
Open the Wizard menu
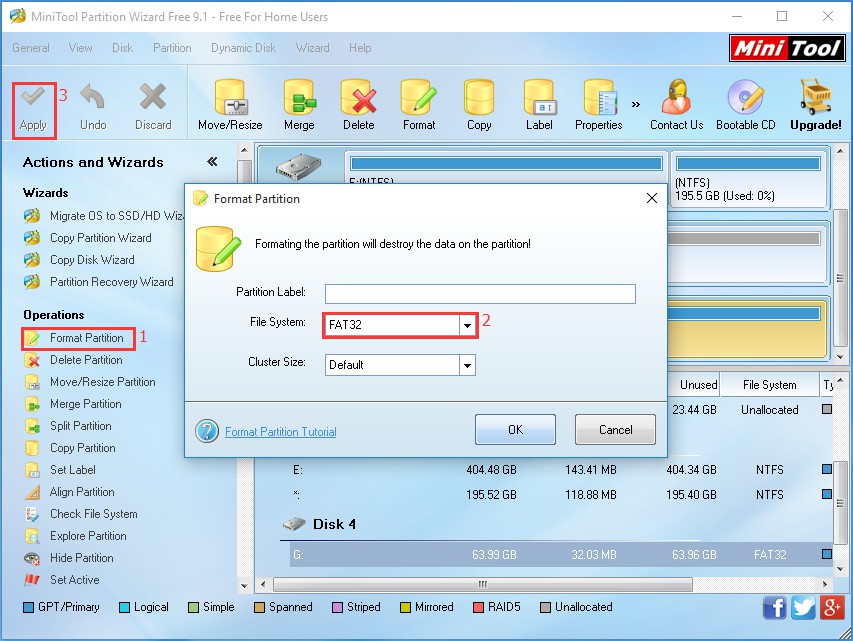coord(312,48)
